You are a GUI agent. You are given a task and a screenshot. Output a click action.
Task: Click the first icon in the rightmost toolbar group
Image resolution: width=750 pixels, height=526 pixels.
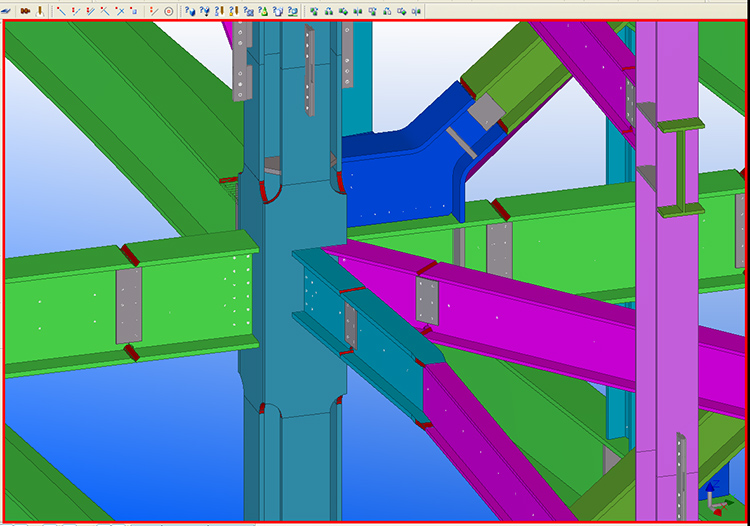pos(314,10)
